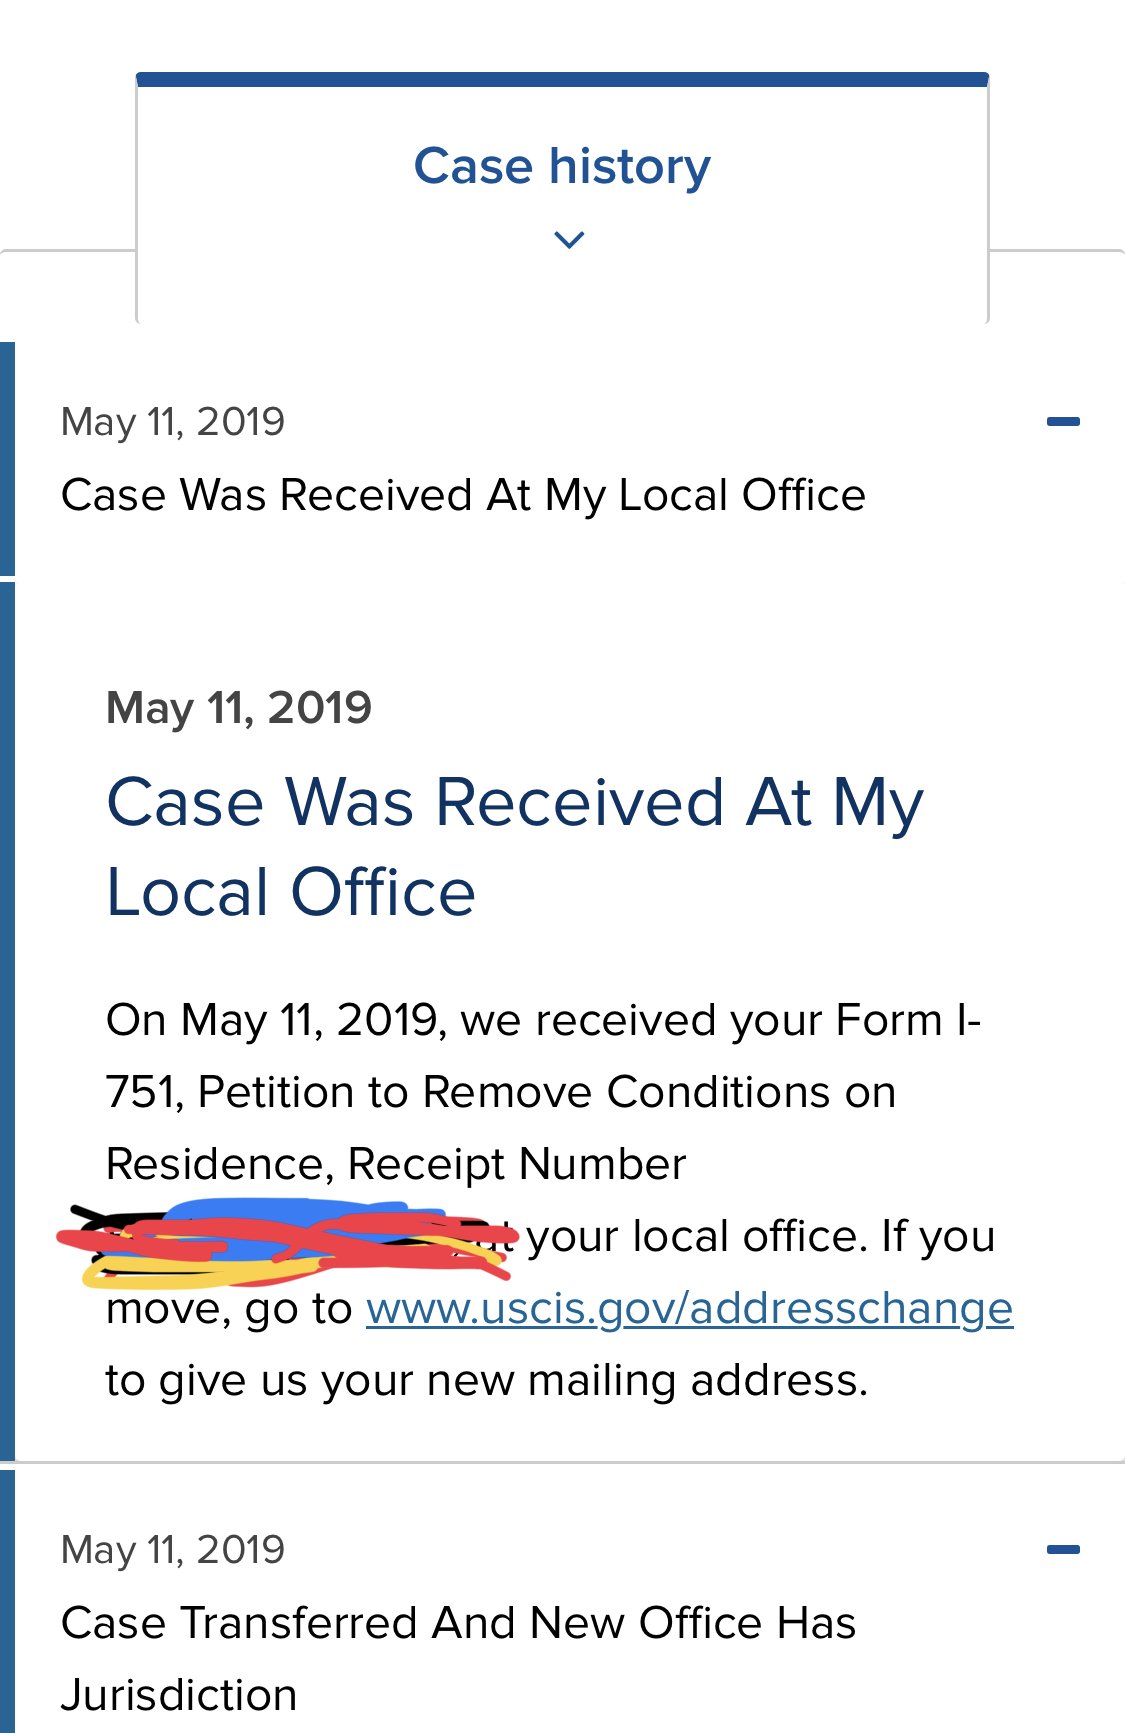Viewport: 1125px width, 1733px height.
Task: Click the blue bar atop Case history tab
Action: pyautogui.click(x=562, y=79)
